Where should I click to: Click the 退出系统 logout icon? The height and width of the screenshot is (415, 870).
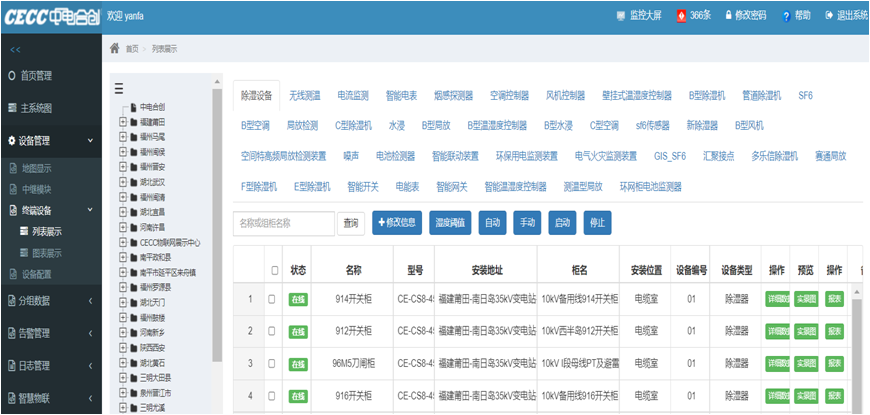(x=830, y=15)
